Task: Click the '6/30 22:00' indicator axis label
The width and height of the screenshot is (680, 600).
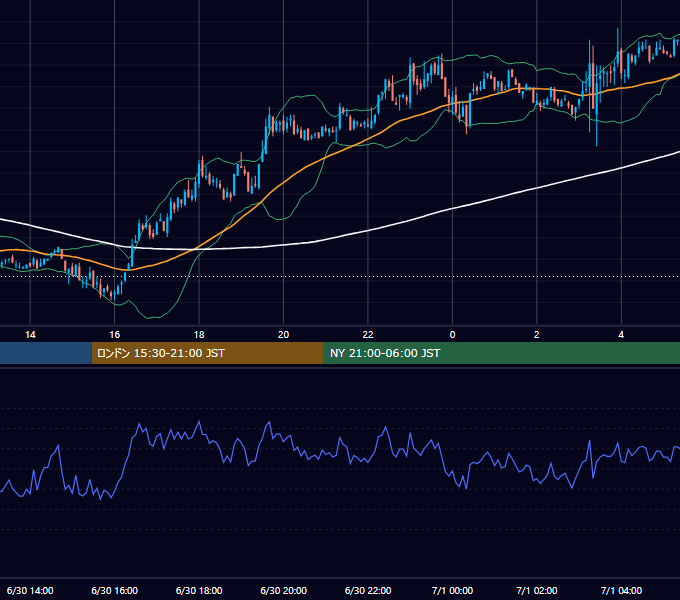Action: tap(368, 590)
